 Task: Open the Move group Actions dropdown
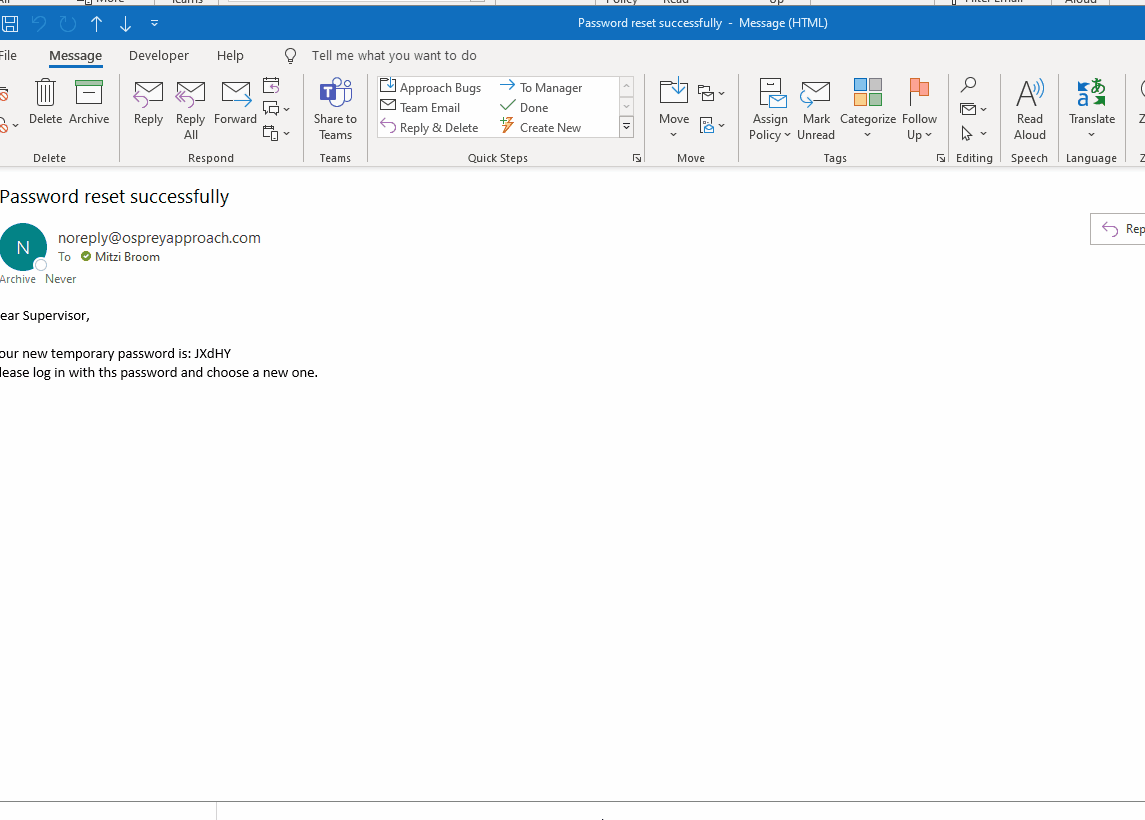711,125
